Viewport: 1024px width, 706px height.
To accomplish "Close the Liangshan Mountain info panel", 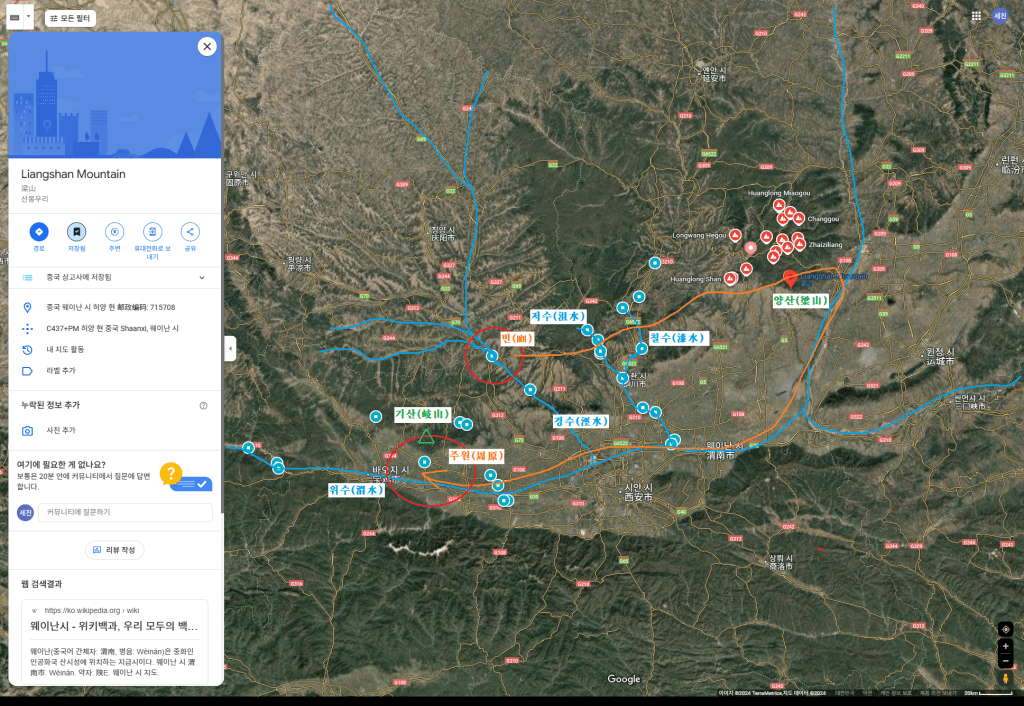I will tap(206, 46).
